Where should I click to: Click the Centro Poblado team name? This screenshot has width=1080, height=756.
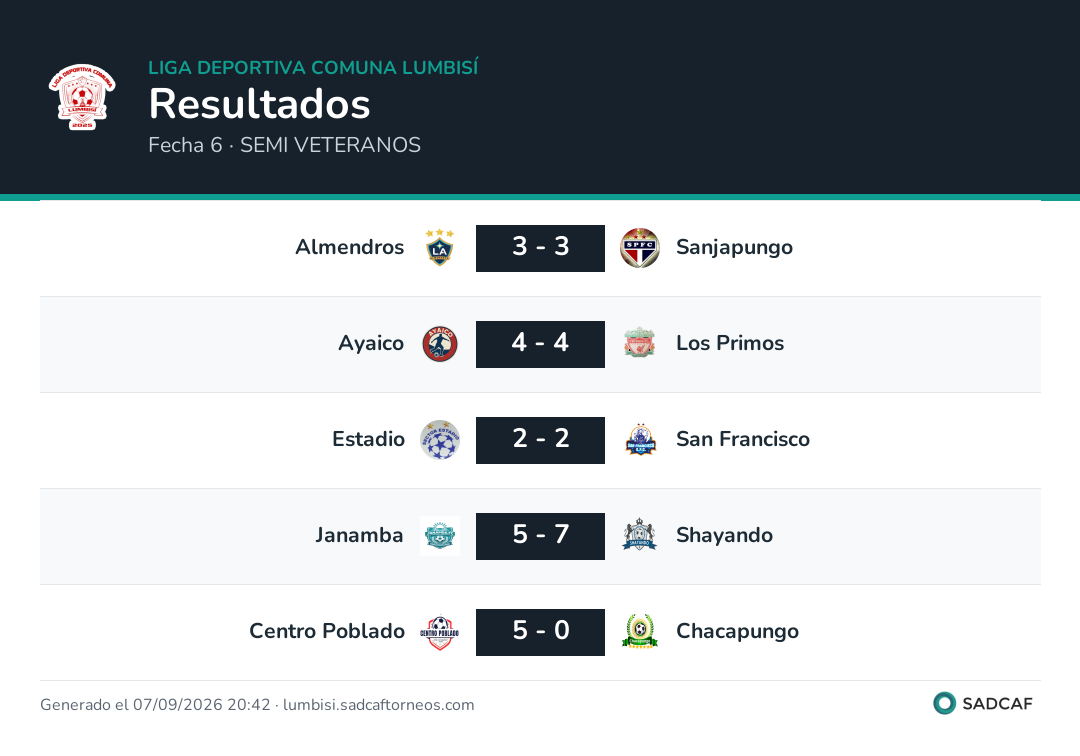click(x=326, y=631)
